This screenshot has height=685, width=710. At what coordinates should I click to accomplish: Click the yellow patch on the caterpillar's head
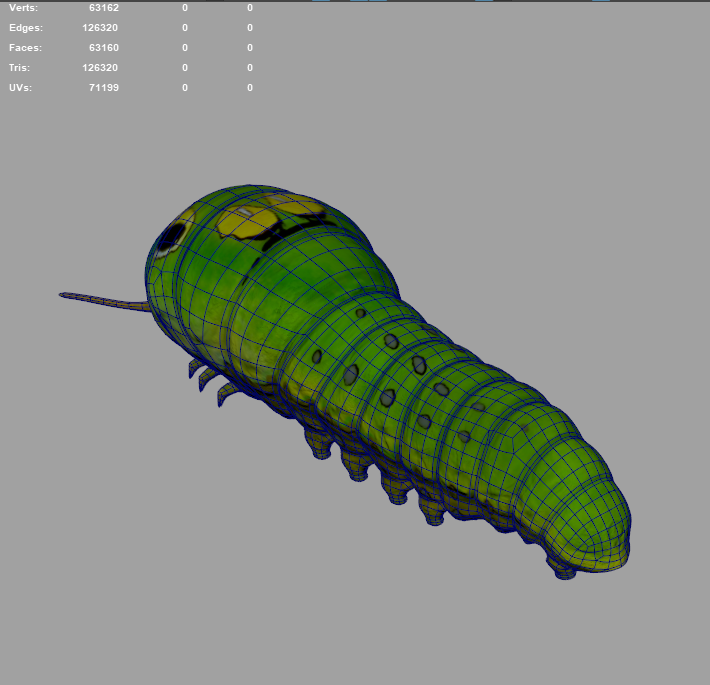(x=238, y=224)
